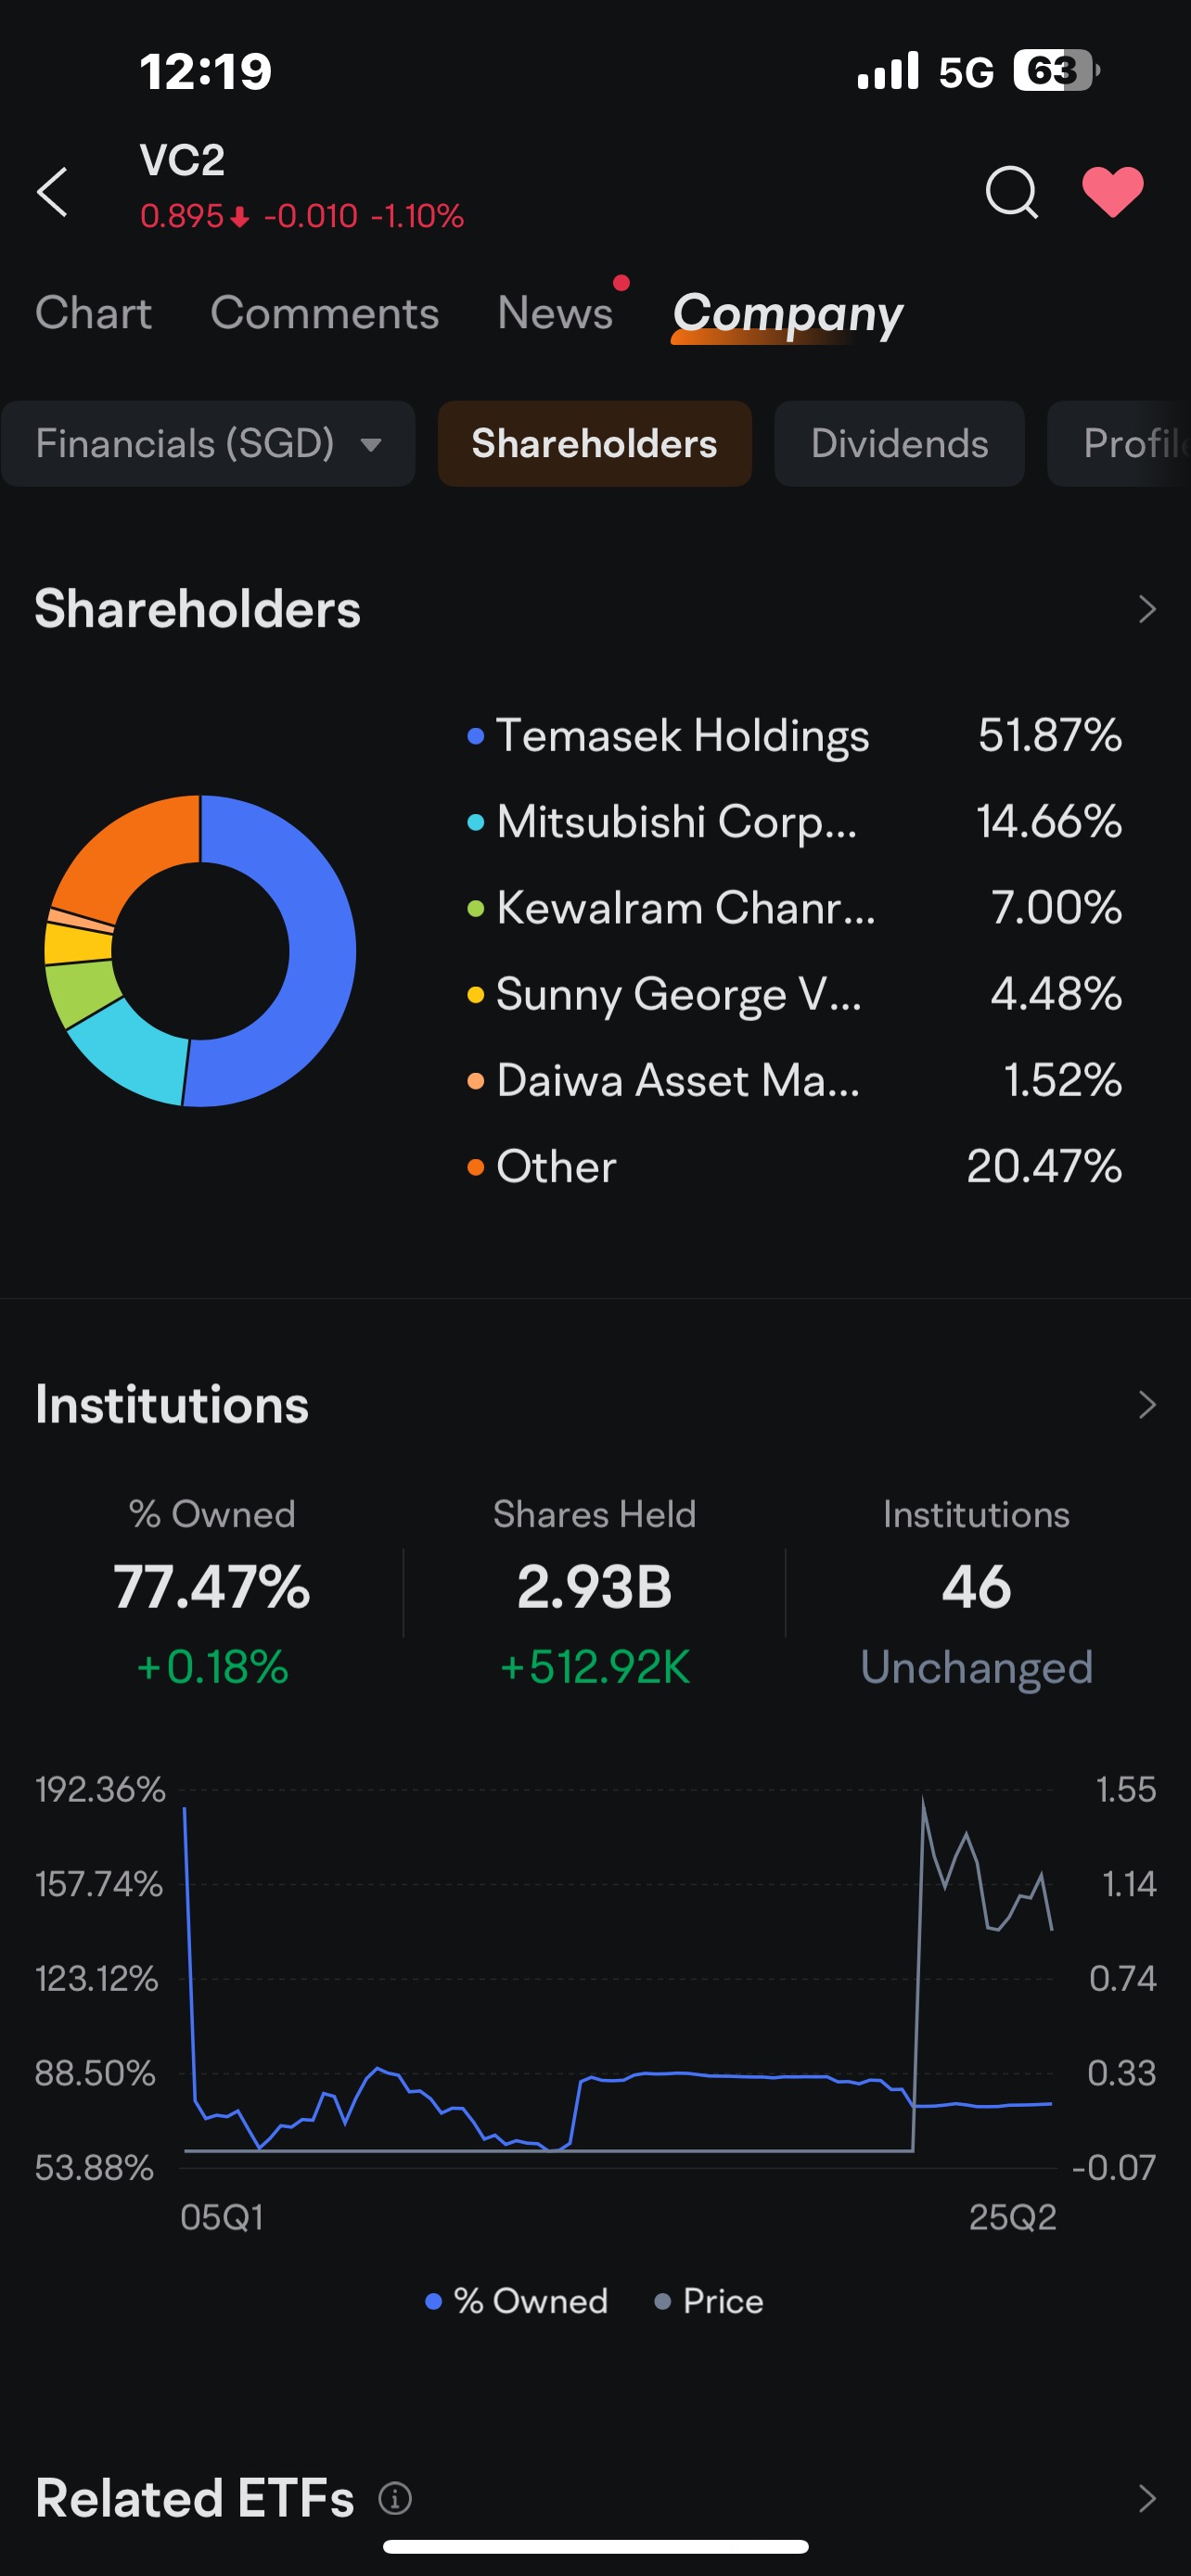Tap the Mitsubishi Corp shareholder row
1191x2576 pixels.
[x=794, y=822]
